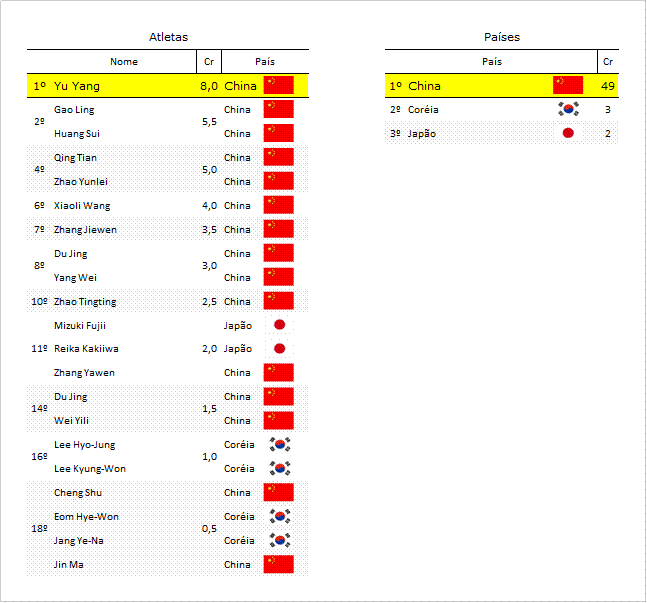Select the Cr header in Atletas table

[209, 61]
